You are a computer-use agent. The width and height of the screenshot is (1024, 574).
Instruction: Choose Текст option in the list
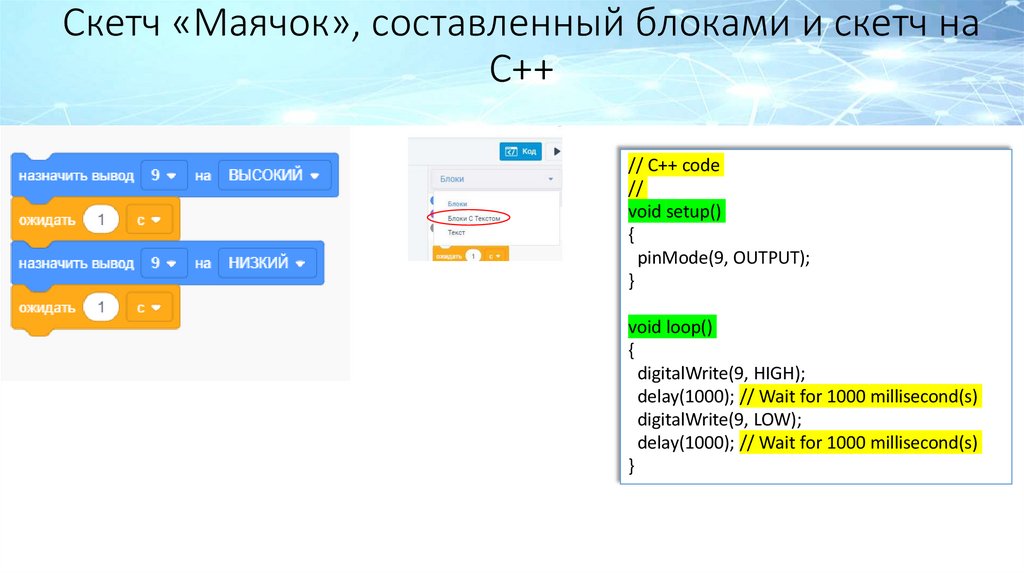(x=456, y=232)
